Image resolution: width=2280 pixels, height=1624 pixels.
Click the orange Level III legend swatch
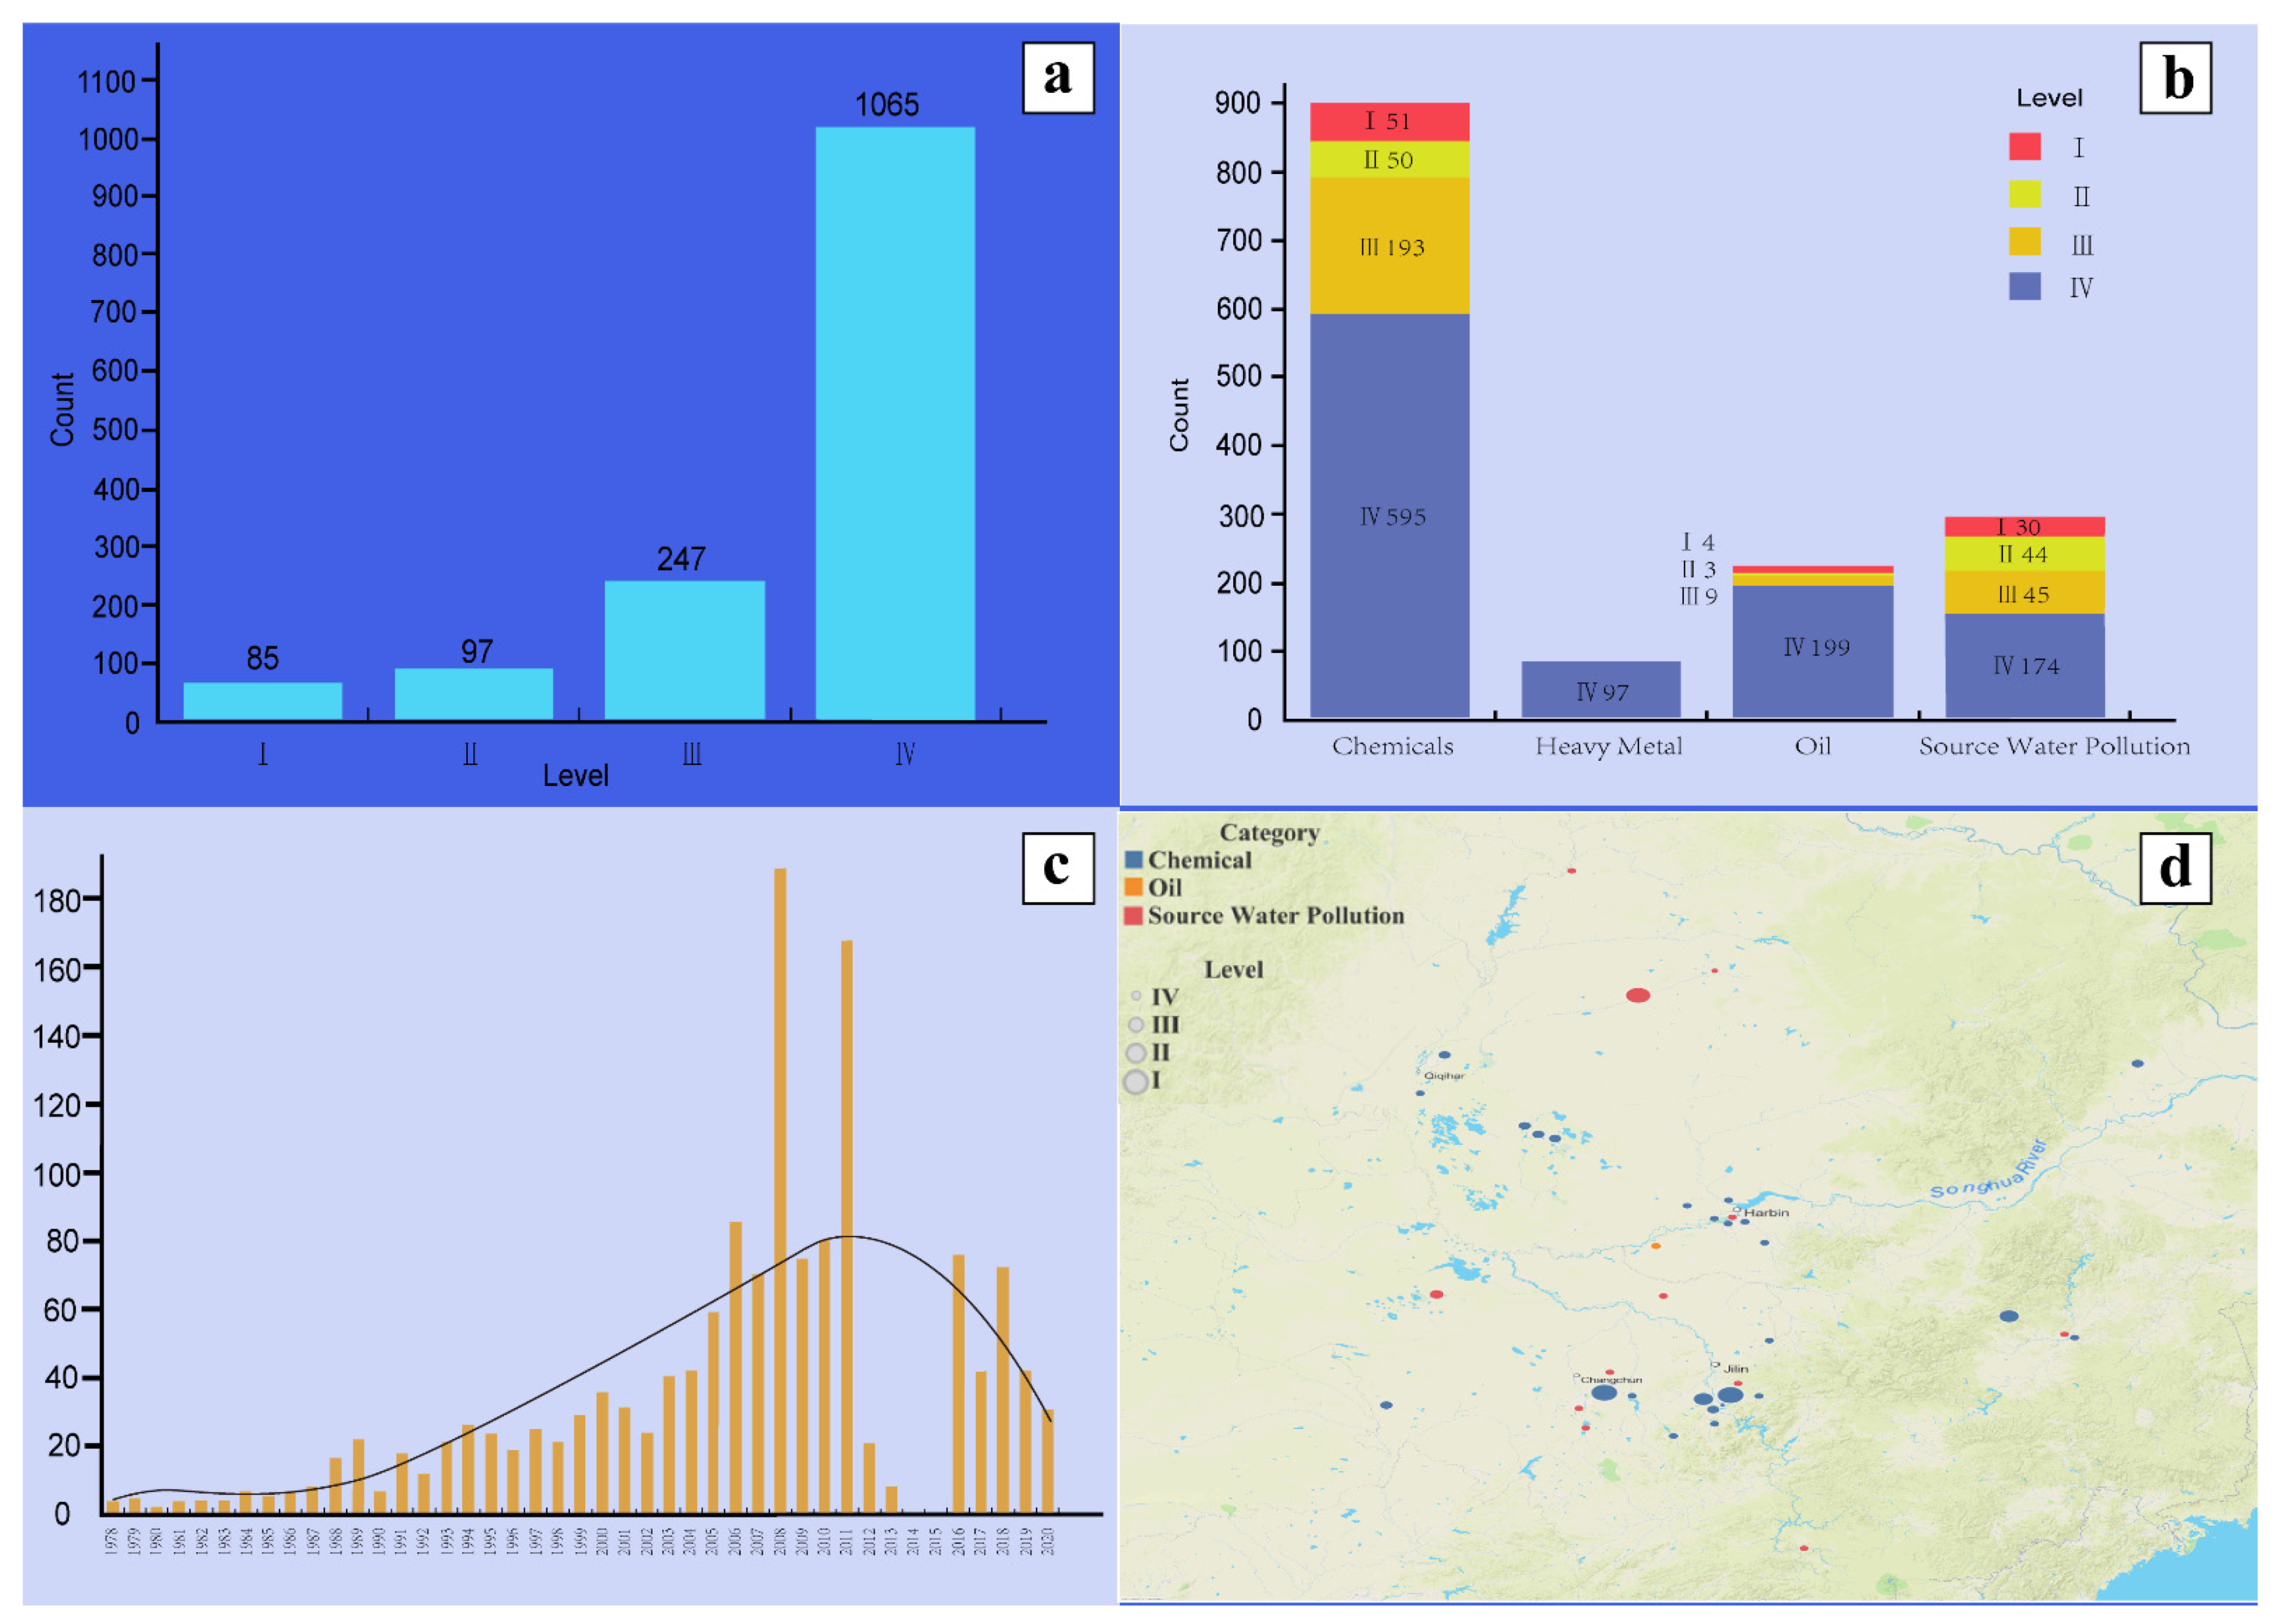pos(2024,241)
